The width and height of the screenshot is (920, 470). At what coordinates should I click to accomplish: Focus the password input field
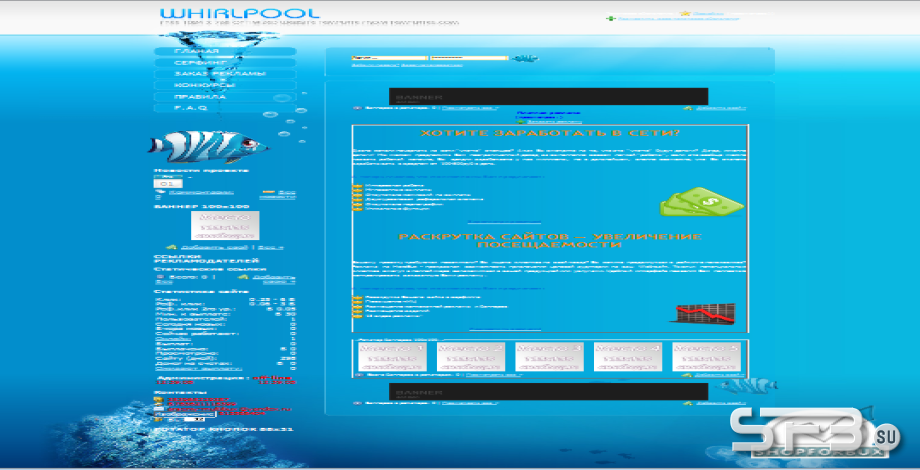(x=469, y=58)
